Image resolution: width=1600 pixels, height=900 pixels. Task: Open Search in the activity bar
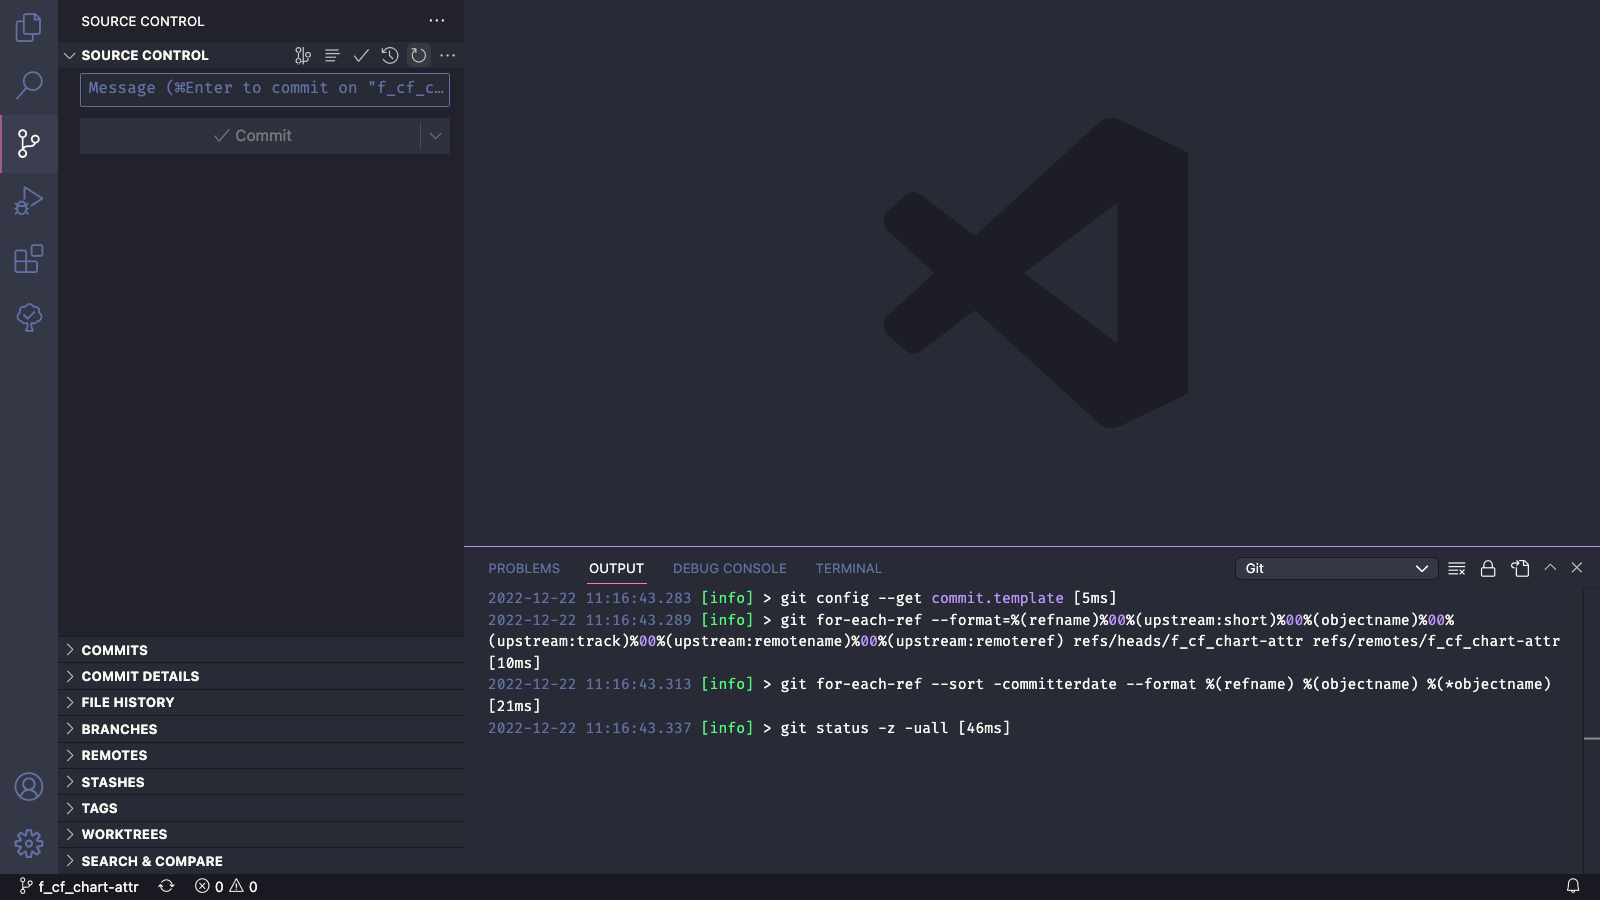click(x=29, y=86)
